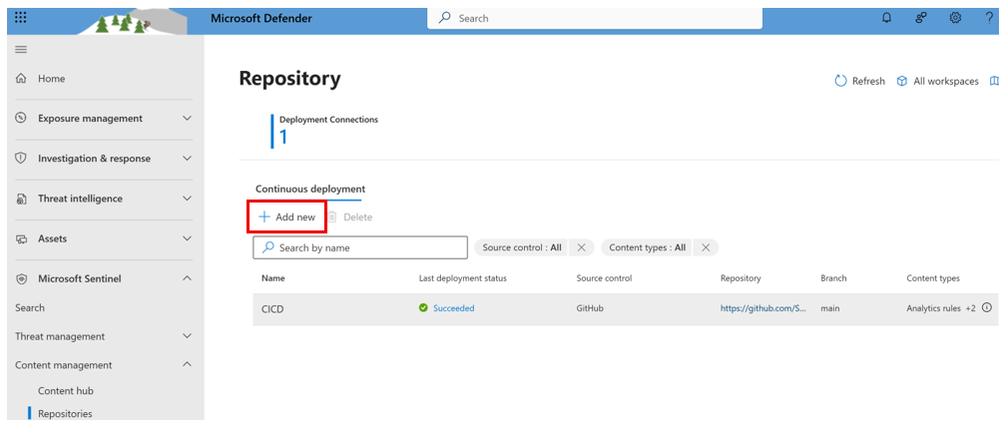This screenshot has height=424, width=999.
Task: Click the notifications bell icon
Action: point(886,18)
